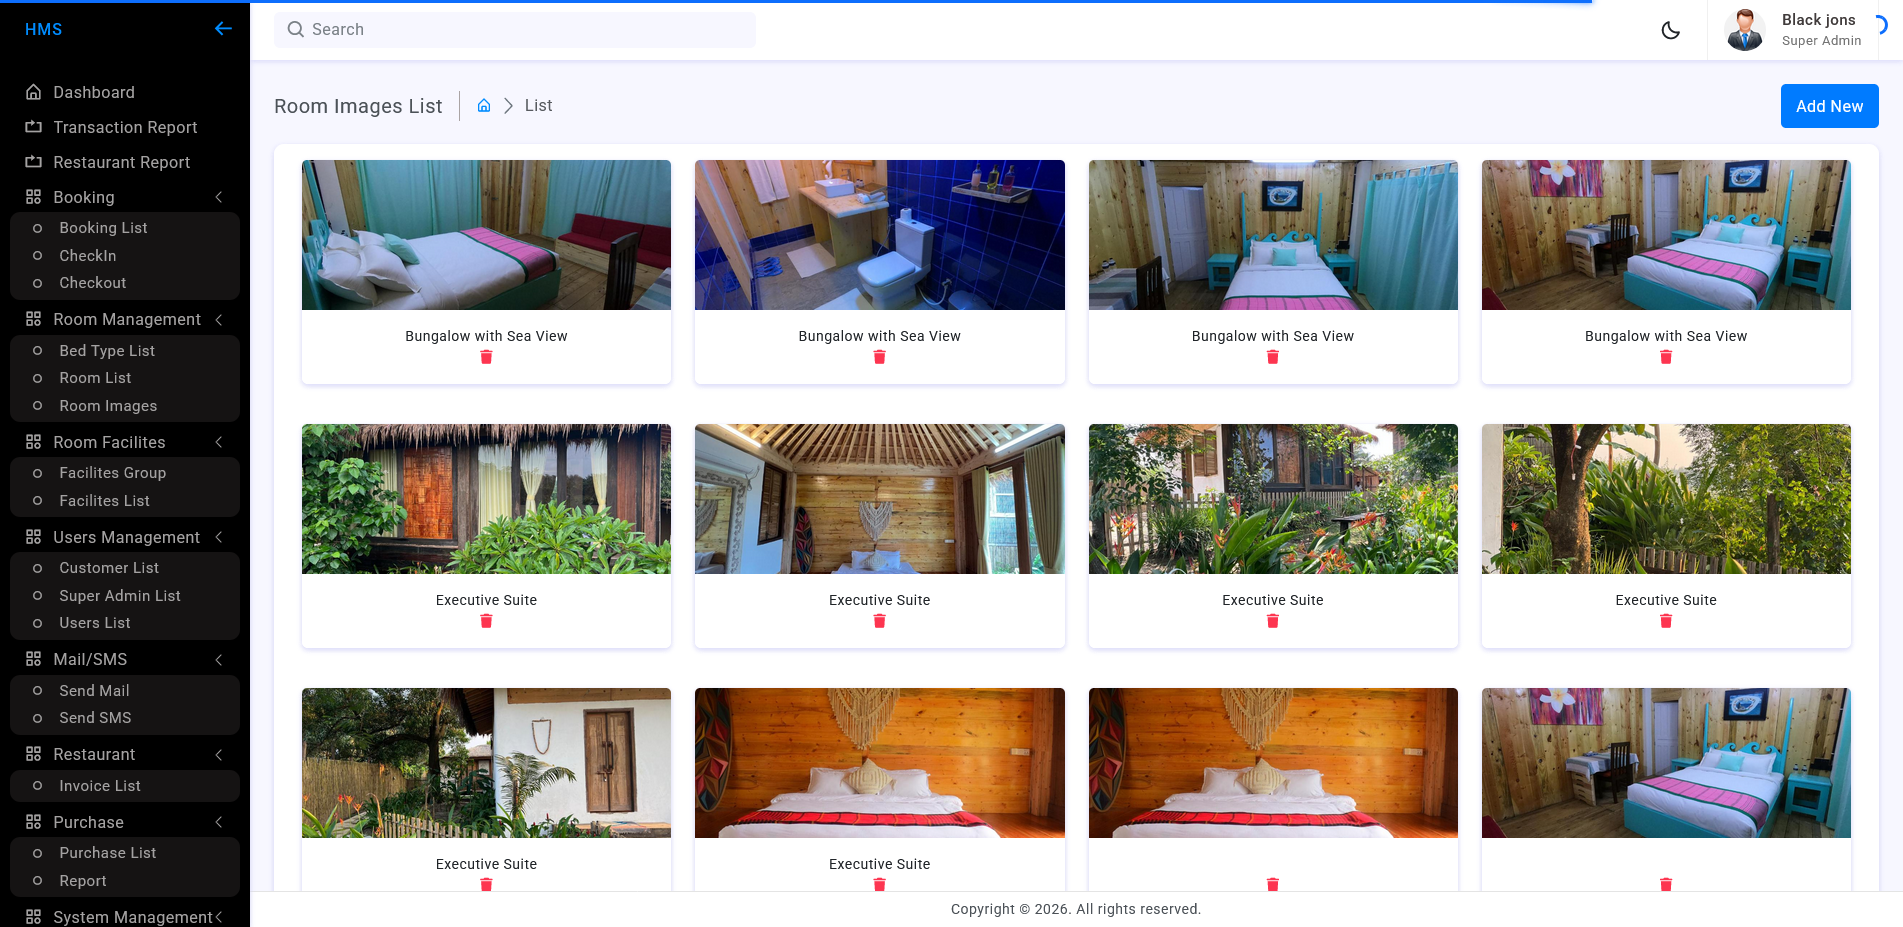This screenshot has height=927, width=1903.
Task: Delete the first Executive Suite hut image
Action: click(486, 621)
